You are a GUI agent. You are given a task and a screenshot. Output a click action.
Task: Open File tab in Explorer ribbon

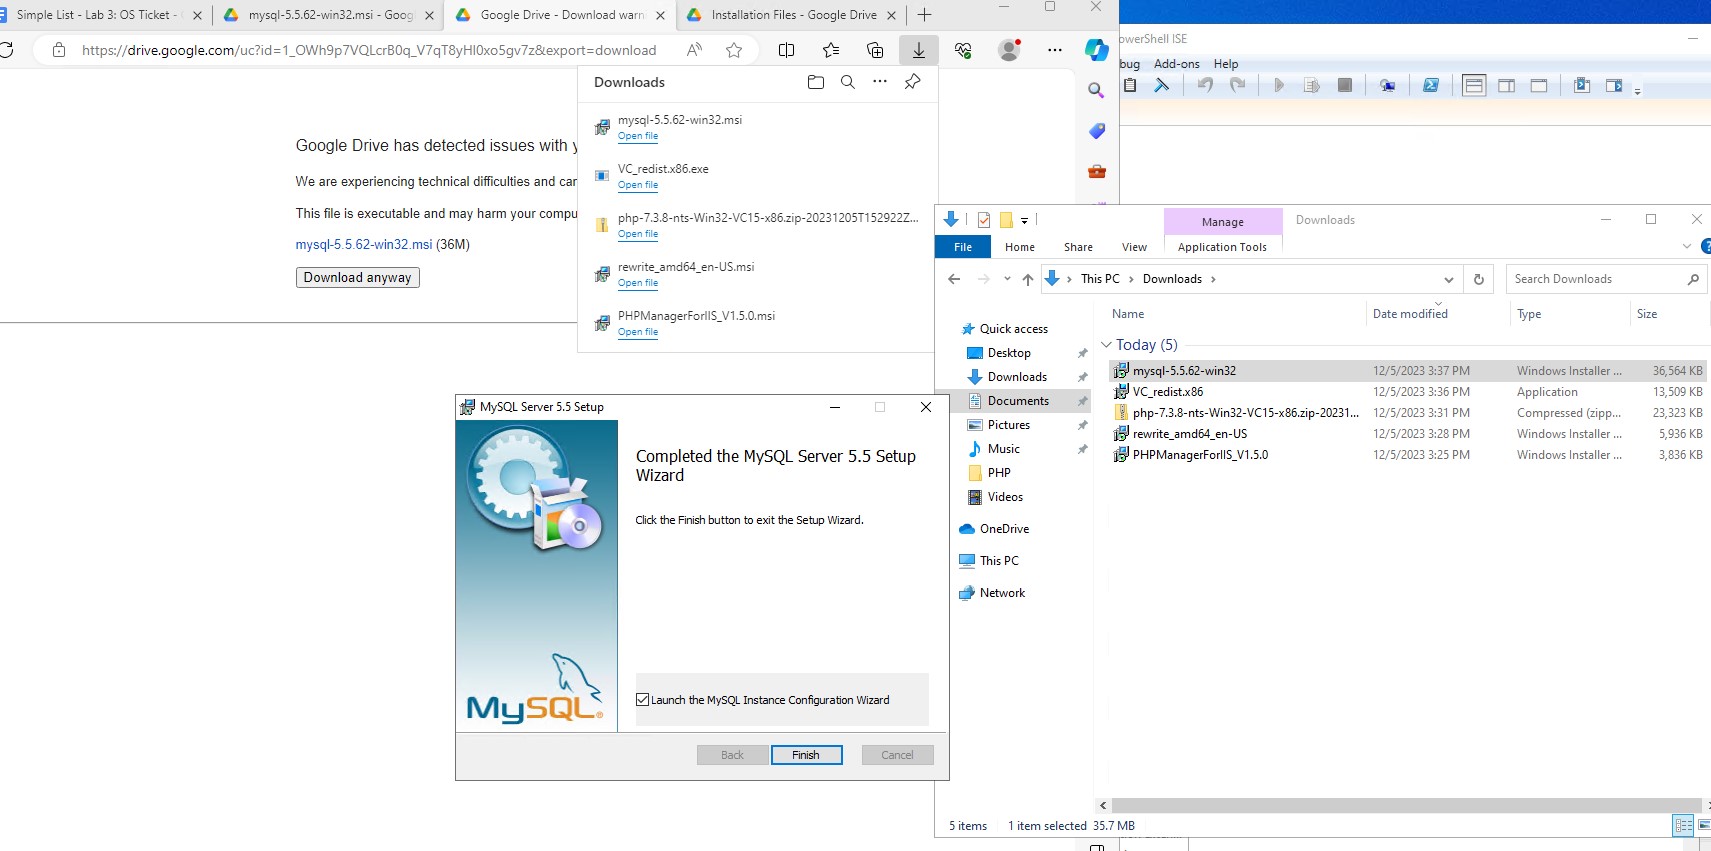[963, 247]
